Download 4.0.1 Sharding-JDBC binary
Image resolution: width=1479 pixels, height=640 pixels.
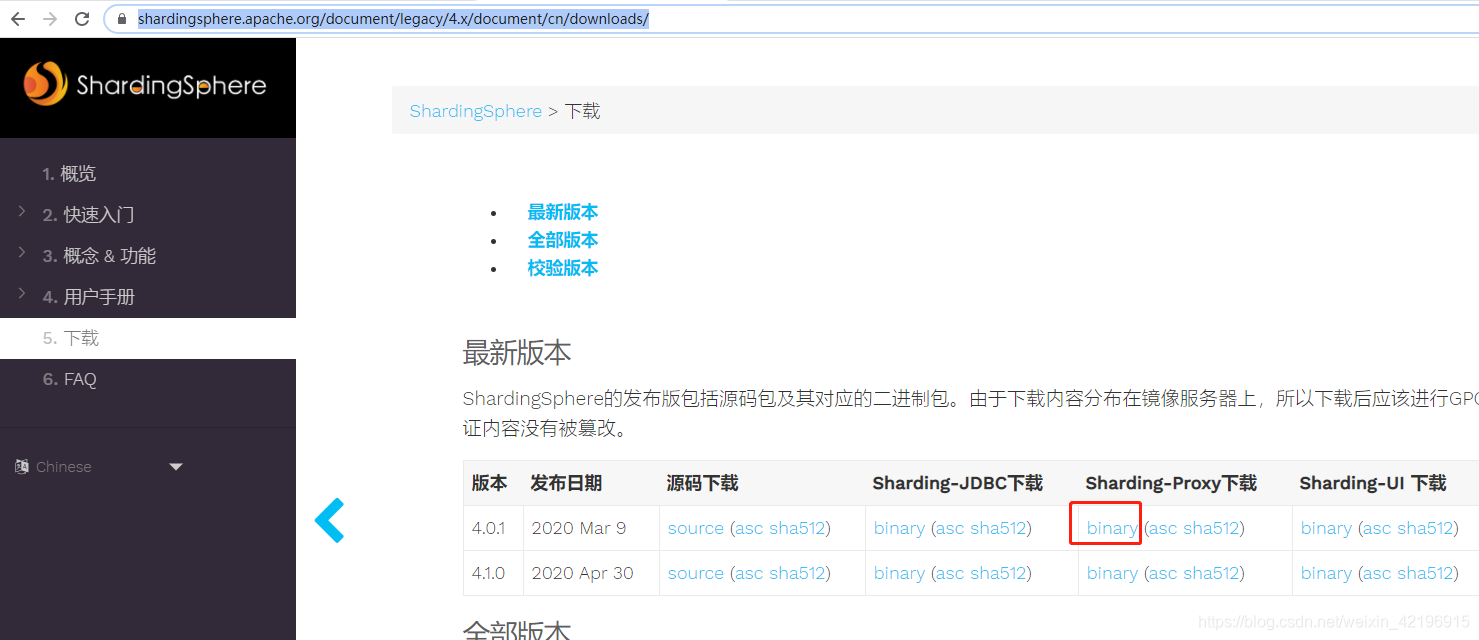pos(899,528)
